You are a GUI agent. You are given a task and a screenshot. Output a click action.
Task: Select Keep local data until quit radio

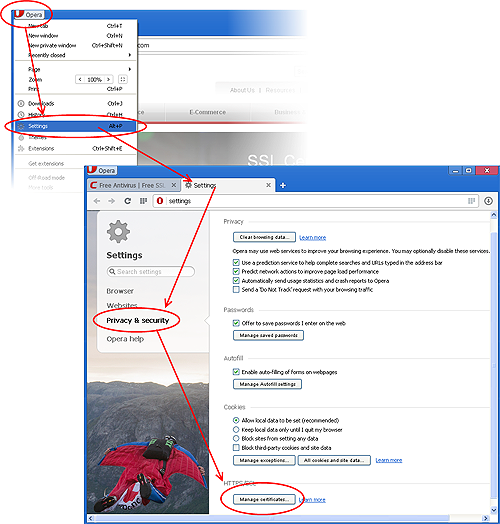236,429
